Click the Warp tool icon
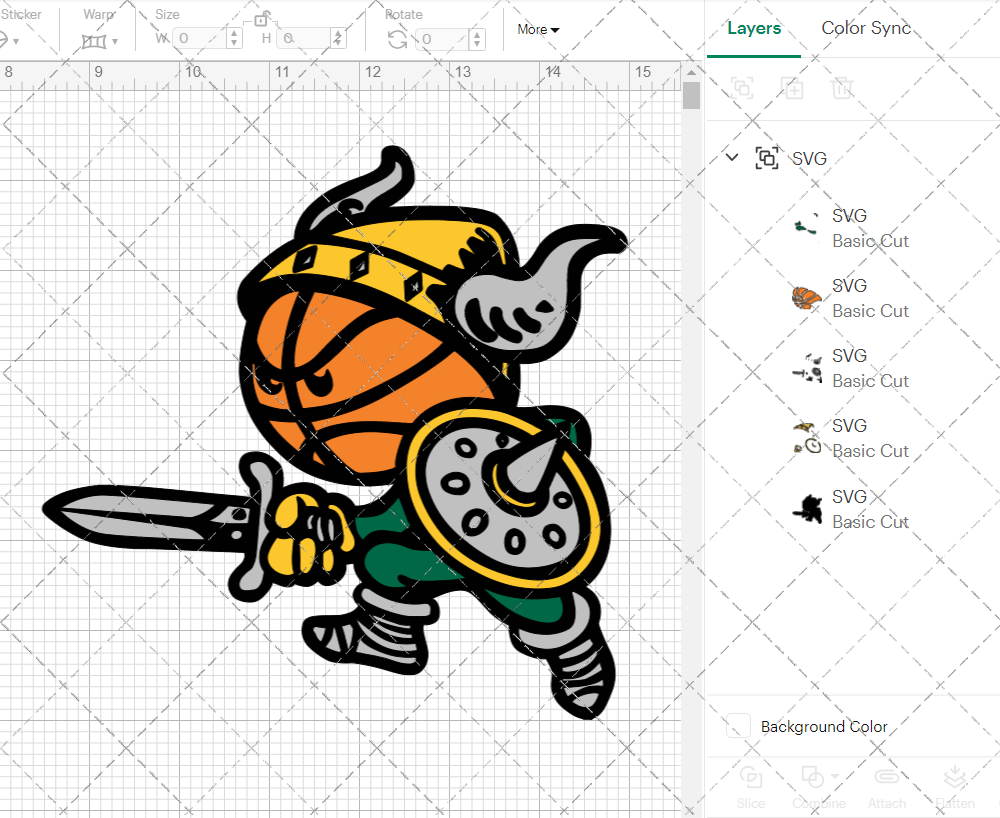The image size is (1000, 818). pyautogui.click(x=95, y=40)
